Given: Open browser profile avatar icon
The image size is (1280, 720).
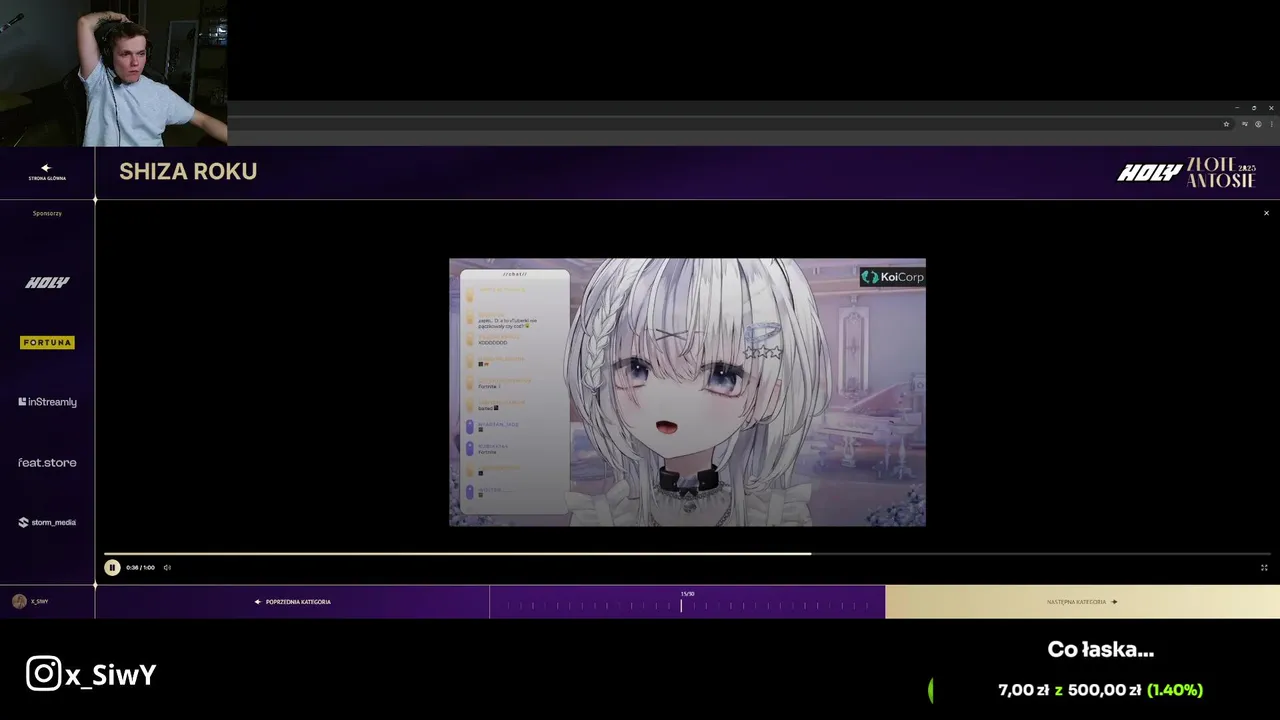Looking at the screenshot, I should pyautogui.click(x=1258, y=124).
